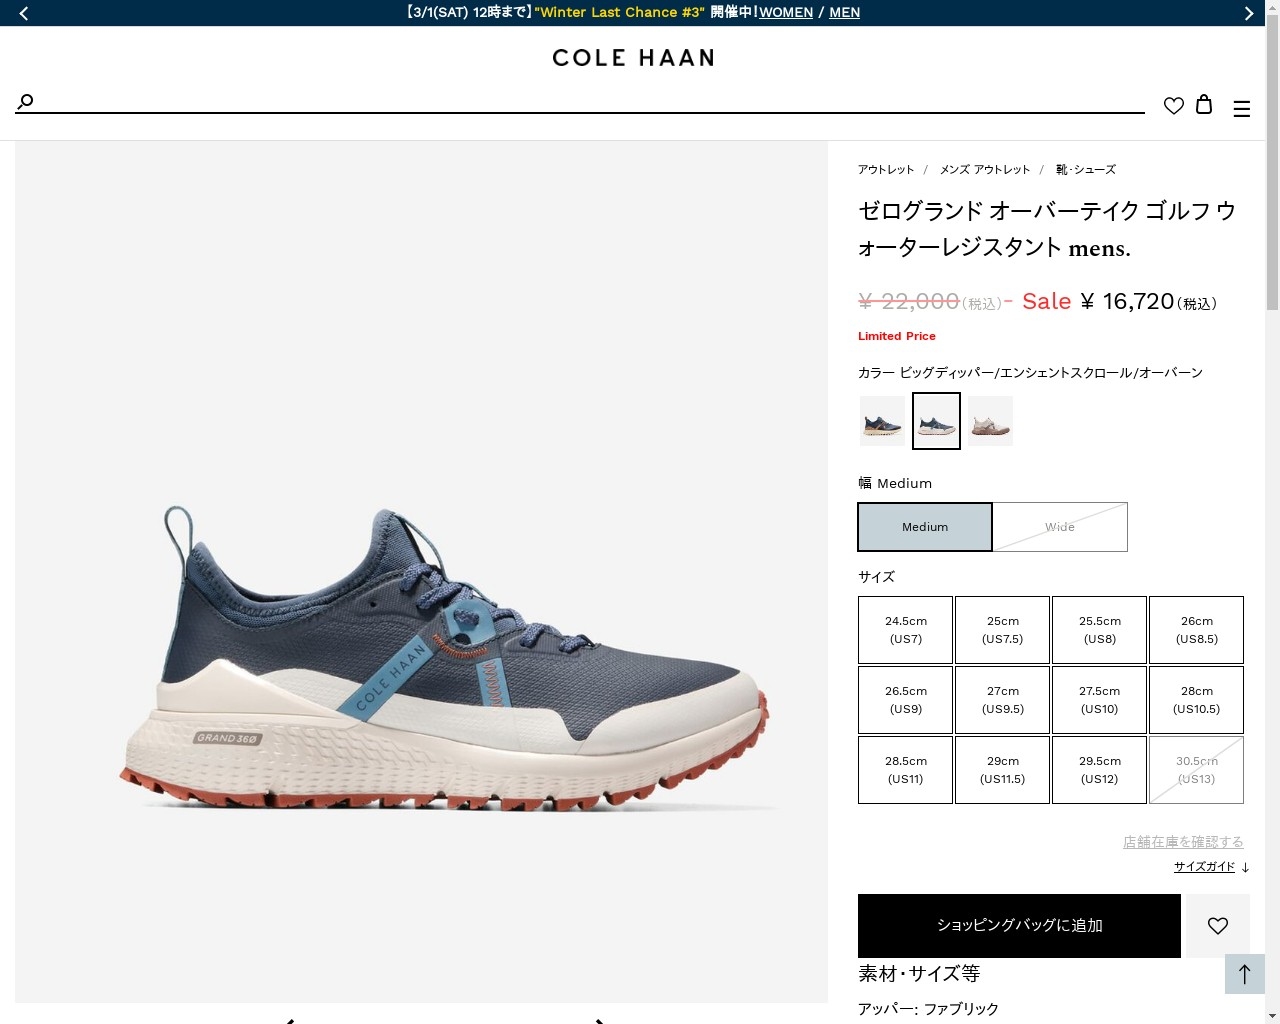This screenshot has width=1280, height=1024.
Task: Choose size 24.5cm (US7)
Action: point(905,630)
